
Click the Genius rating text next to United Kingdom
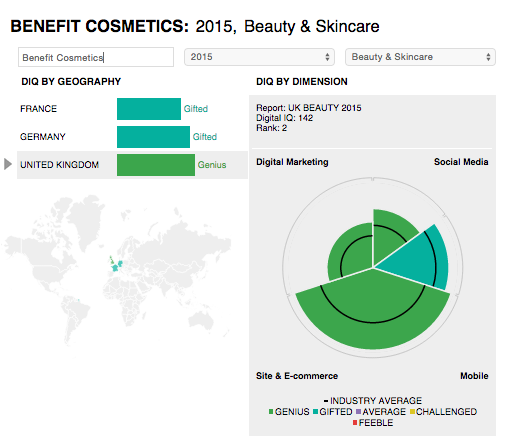tap(212, 165)
